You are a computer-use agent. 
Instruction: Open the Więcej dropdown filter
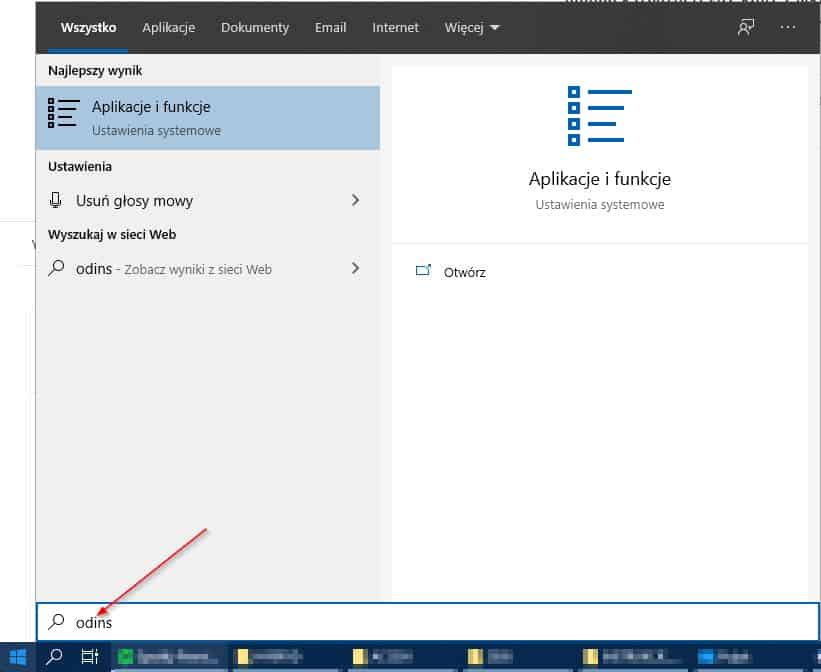click(x=470, y=28)
